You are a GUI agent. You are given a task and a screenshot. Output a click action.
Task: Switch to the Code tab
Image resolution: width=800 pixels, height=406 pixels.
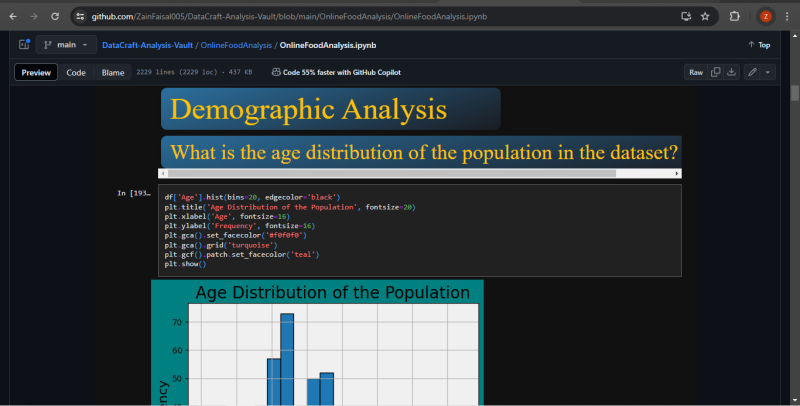click(76, 72)
